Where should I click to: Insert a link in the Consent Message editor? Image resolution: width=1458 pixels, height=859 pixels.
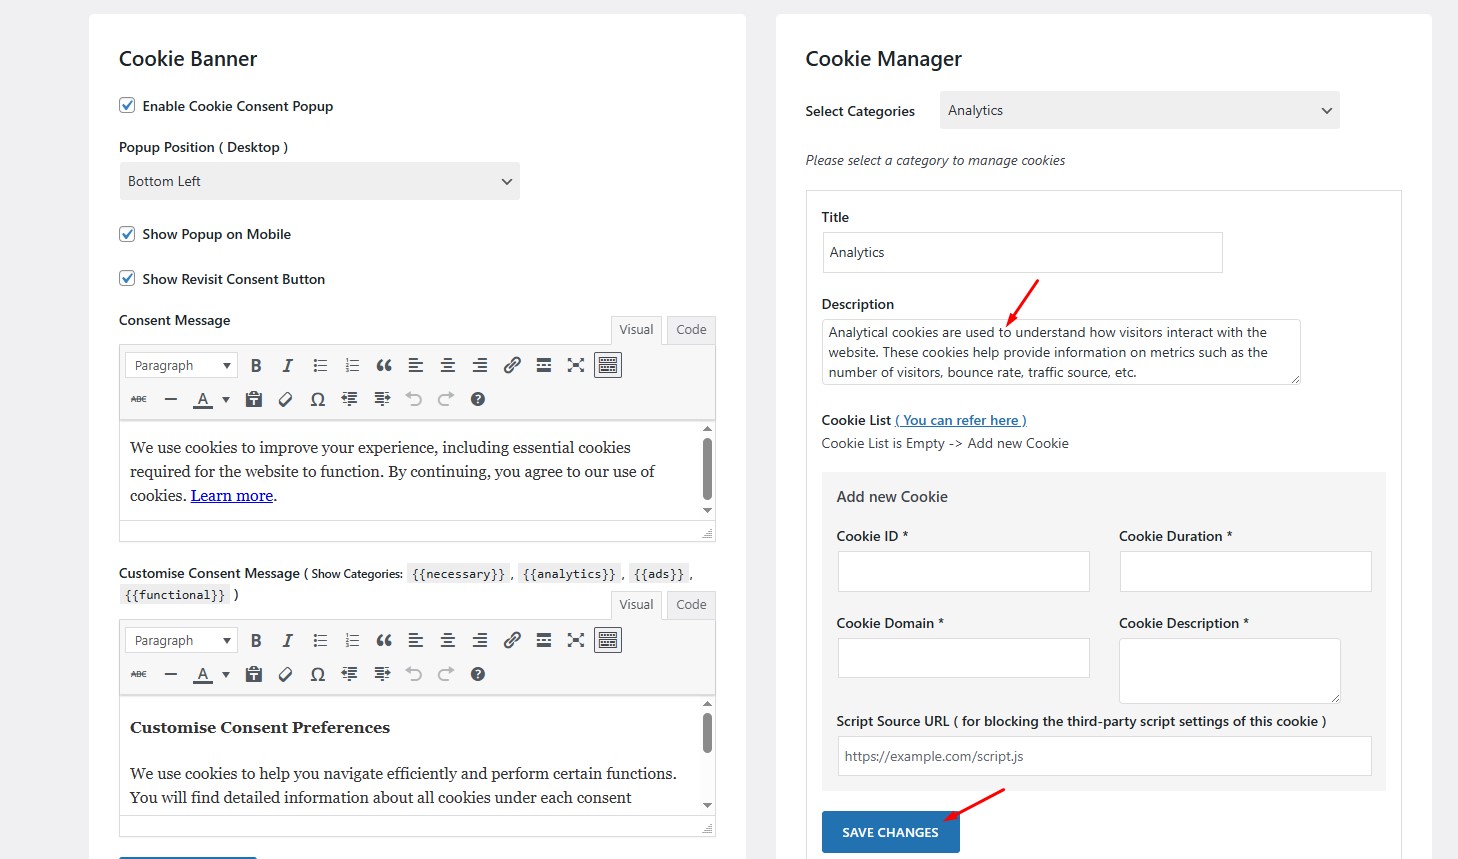coord(512,366)
